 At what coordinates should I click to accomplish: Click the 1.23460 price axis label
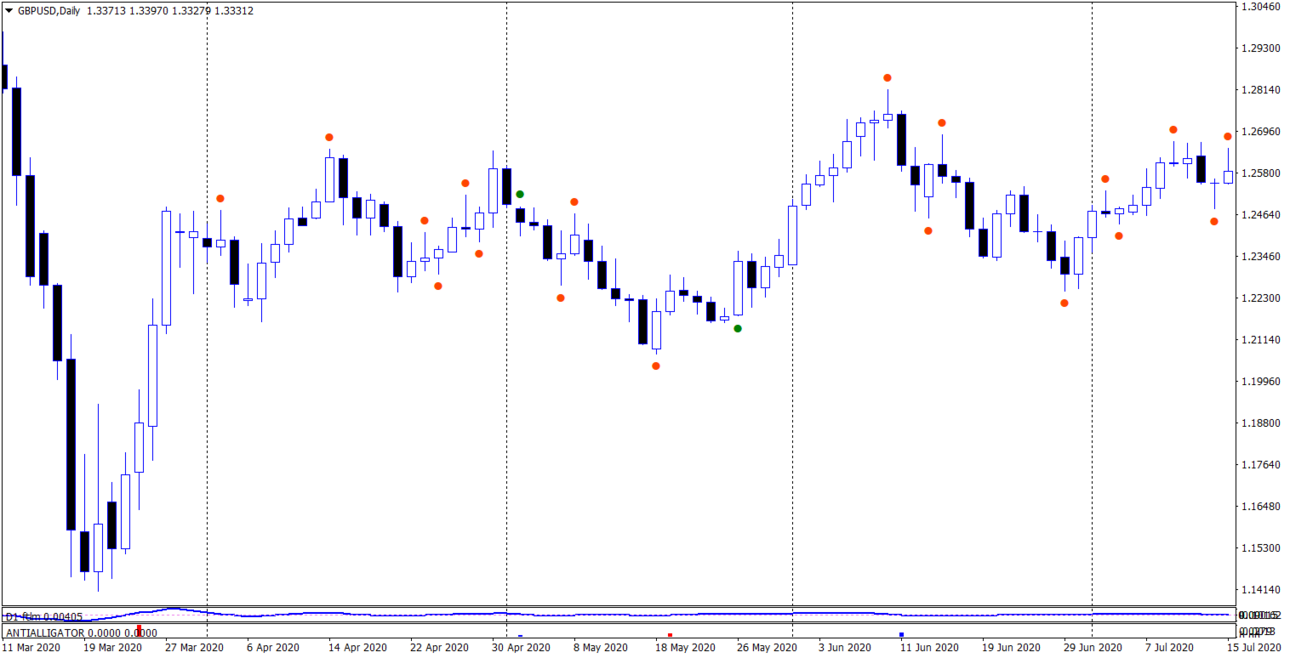(1261, 257)
